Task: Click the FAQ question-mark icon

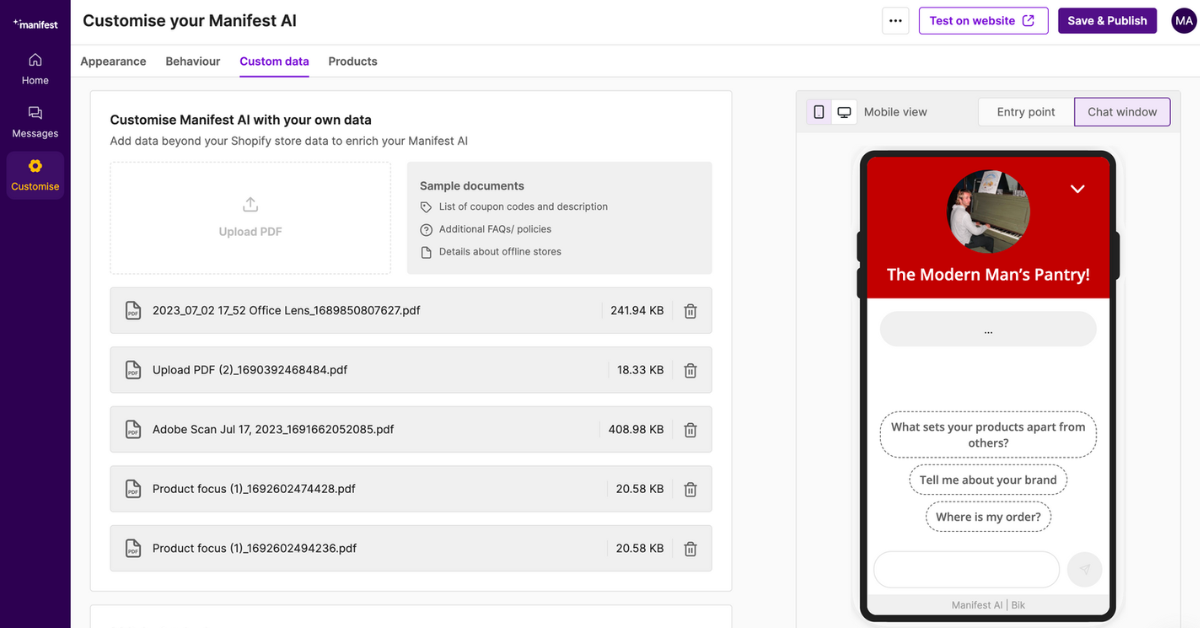Action: 426,229
